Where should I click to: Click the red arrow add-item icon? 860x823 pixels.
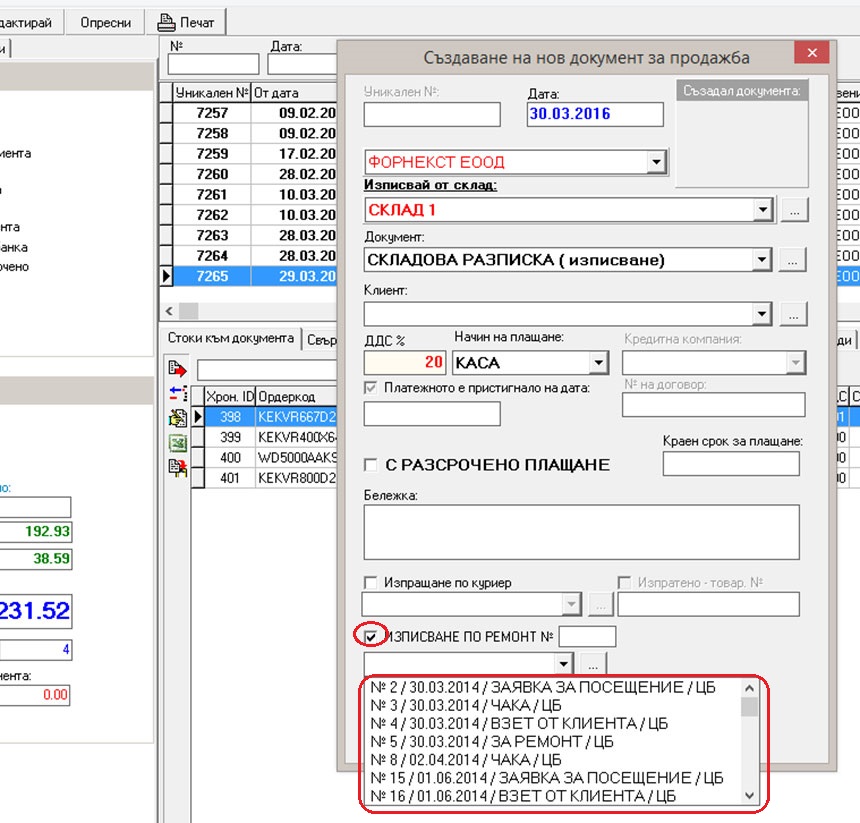coord(177,368)
